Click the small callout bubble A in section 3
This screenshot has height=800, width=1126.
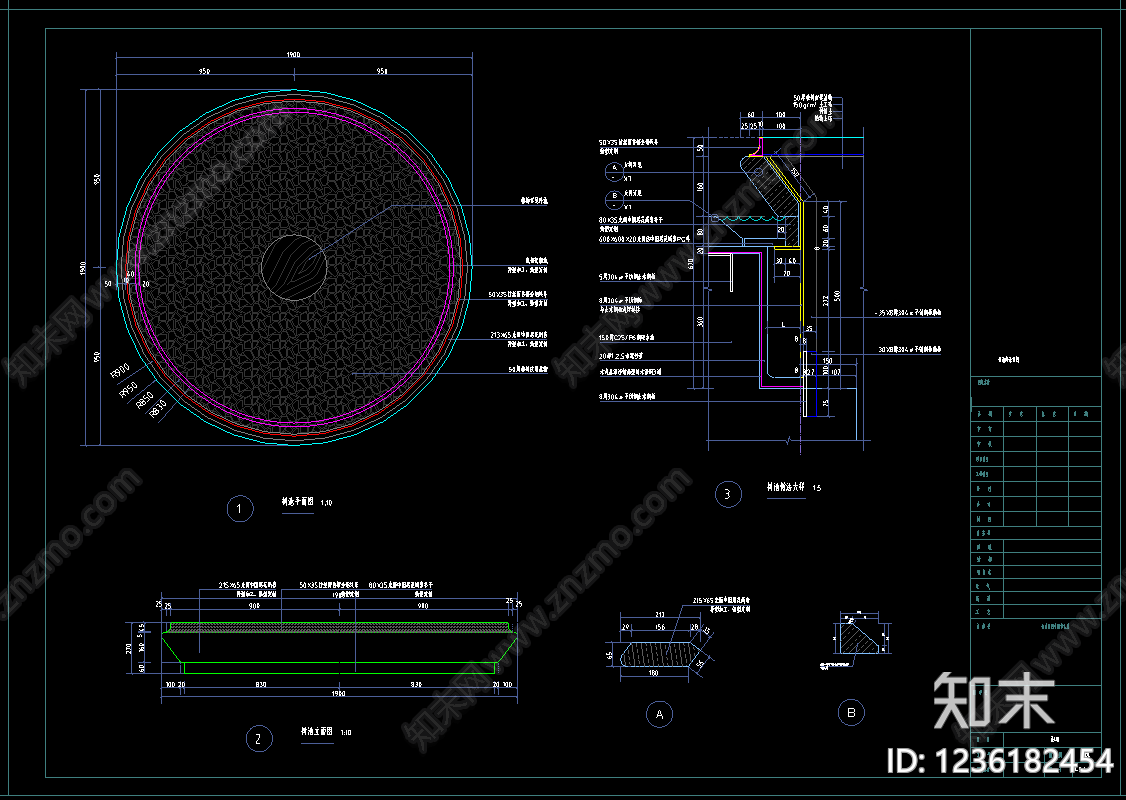pyautogui.click(x=613, y=170)
